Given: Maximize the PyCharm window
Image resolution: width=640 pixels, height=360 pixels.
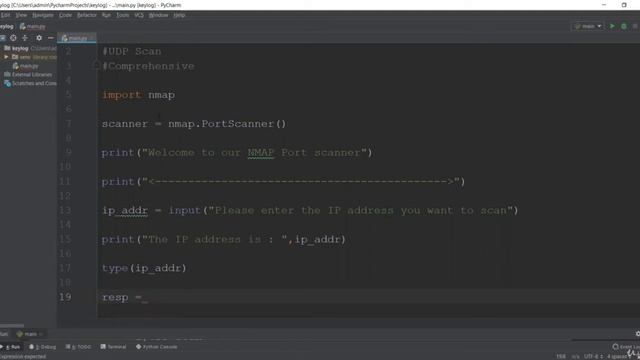Looking at the screenshot, I should (624, 5).
